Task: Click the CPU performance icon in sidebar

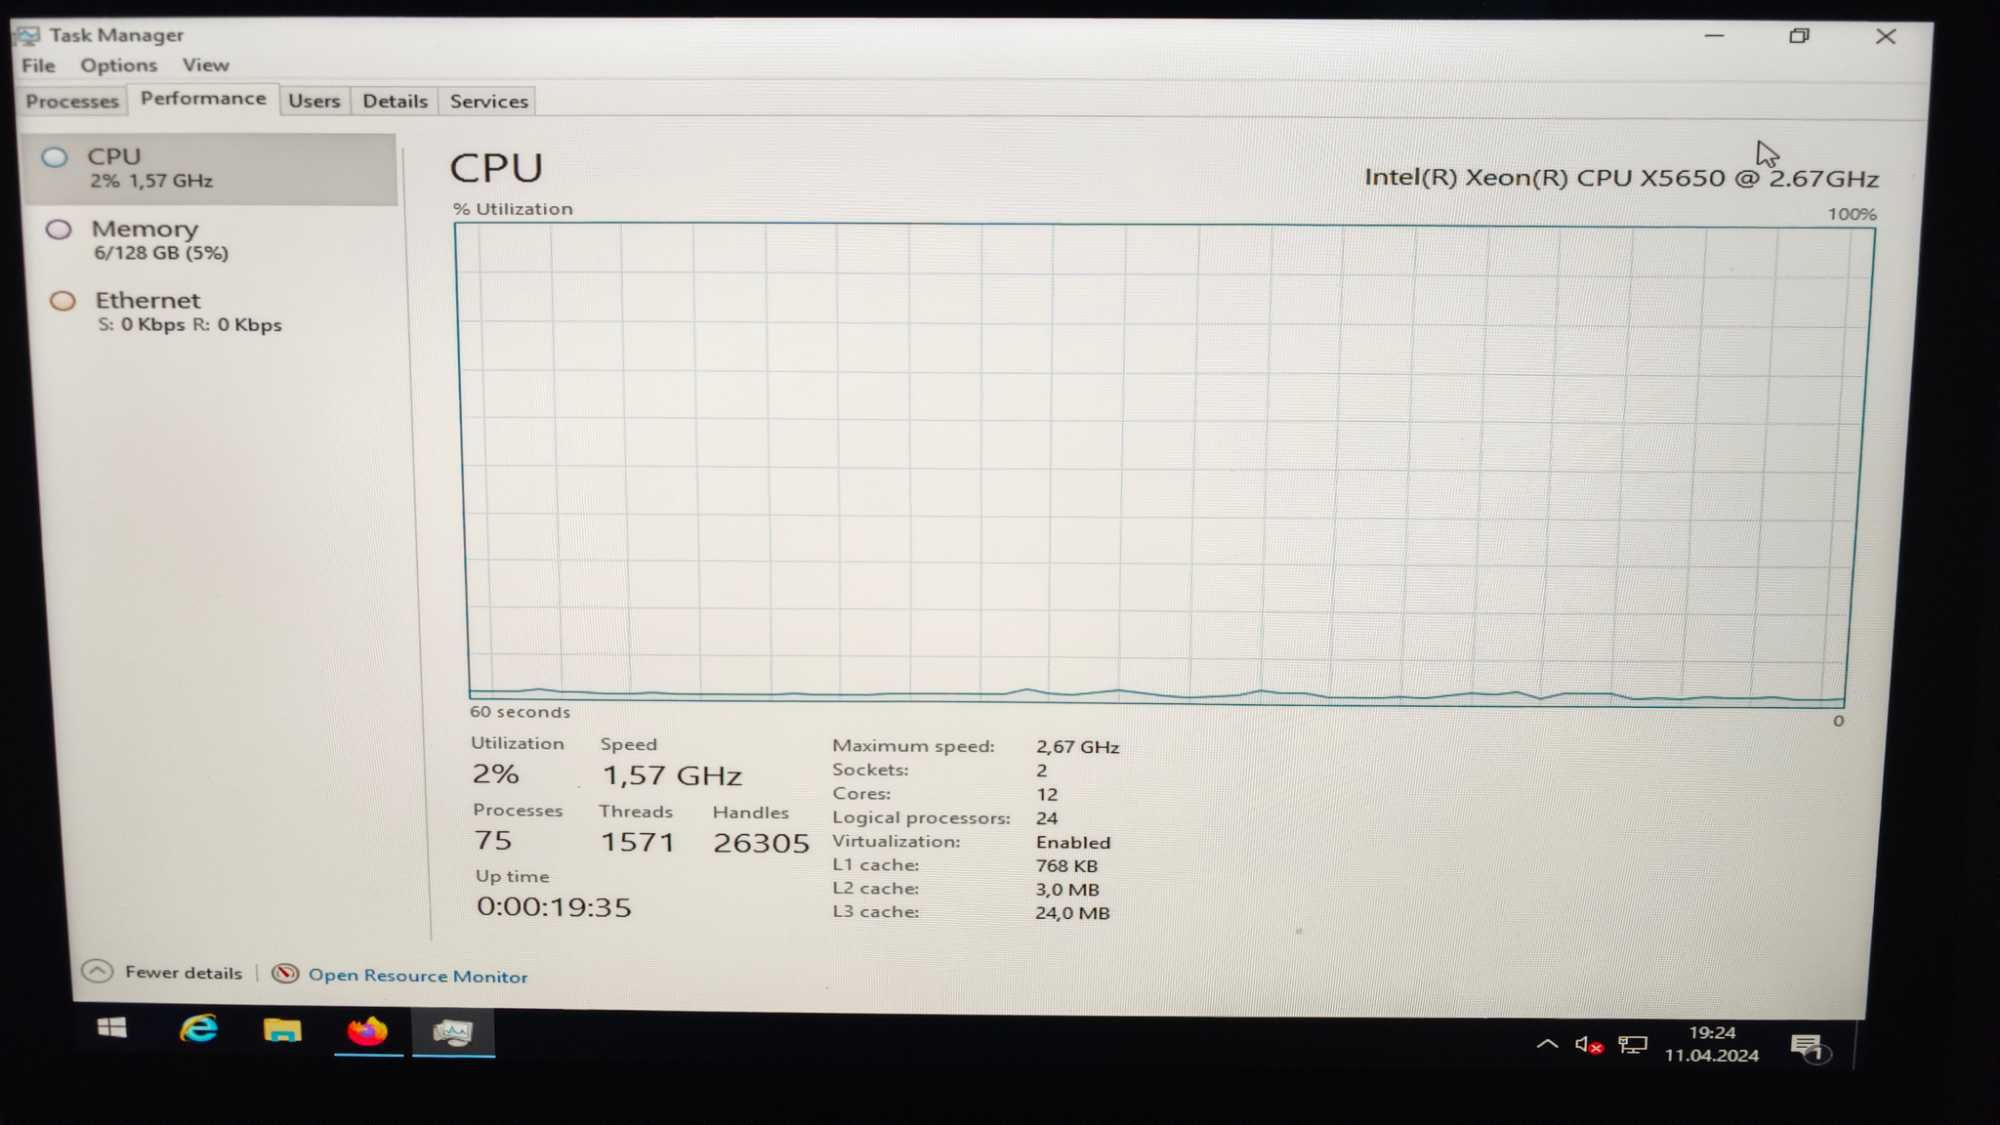Action: (55, 154)
